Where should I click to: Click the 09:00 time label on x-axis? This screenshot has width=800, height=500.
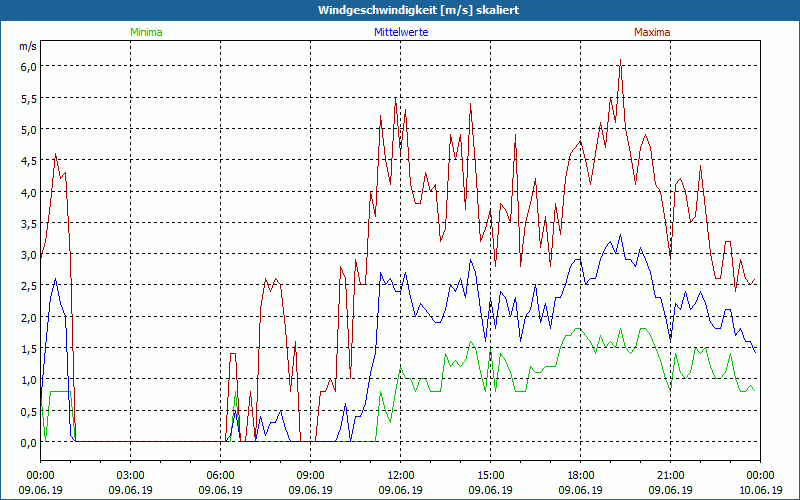pyautogui.click(x=311, y=476)
